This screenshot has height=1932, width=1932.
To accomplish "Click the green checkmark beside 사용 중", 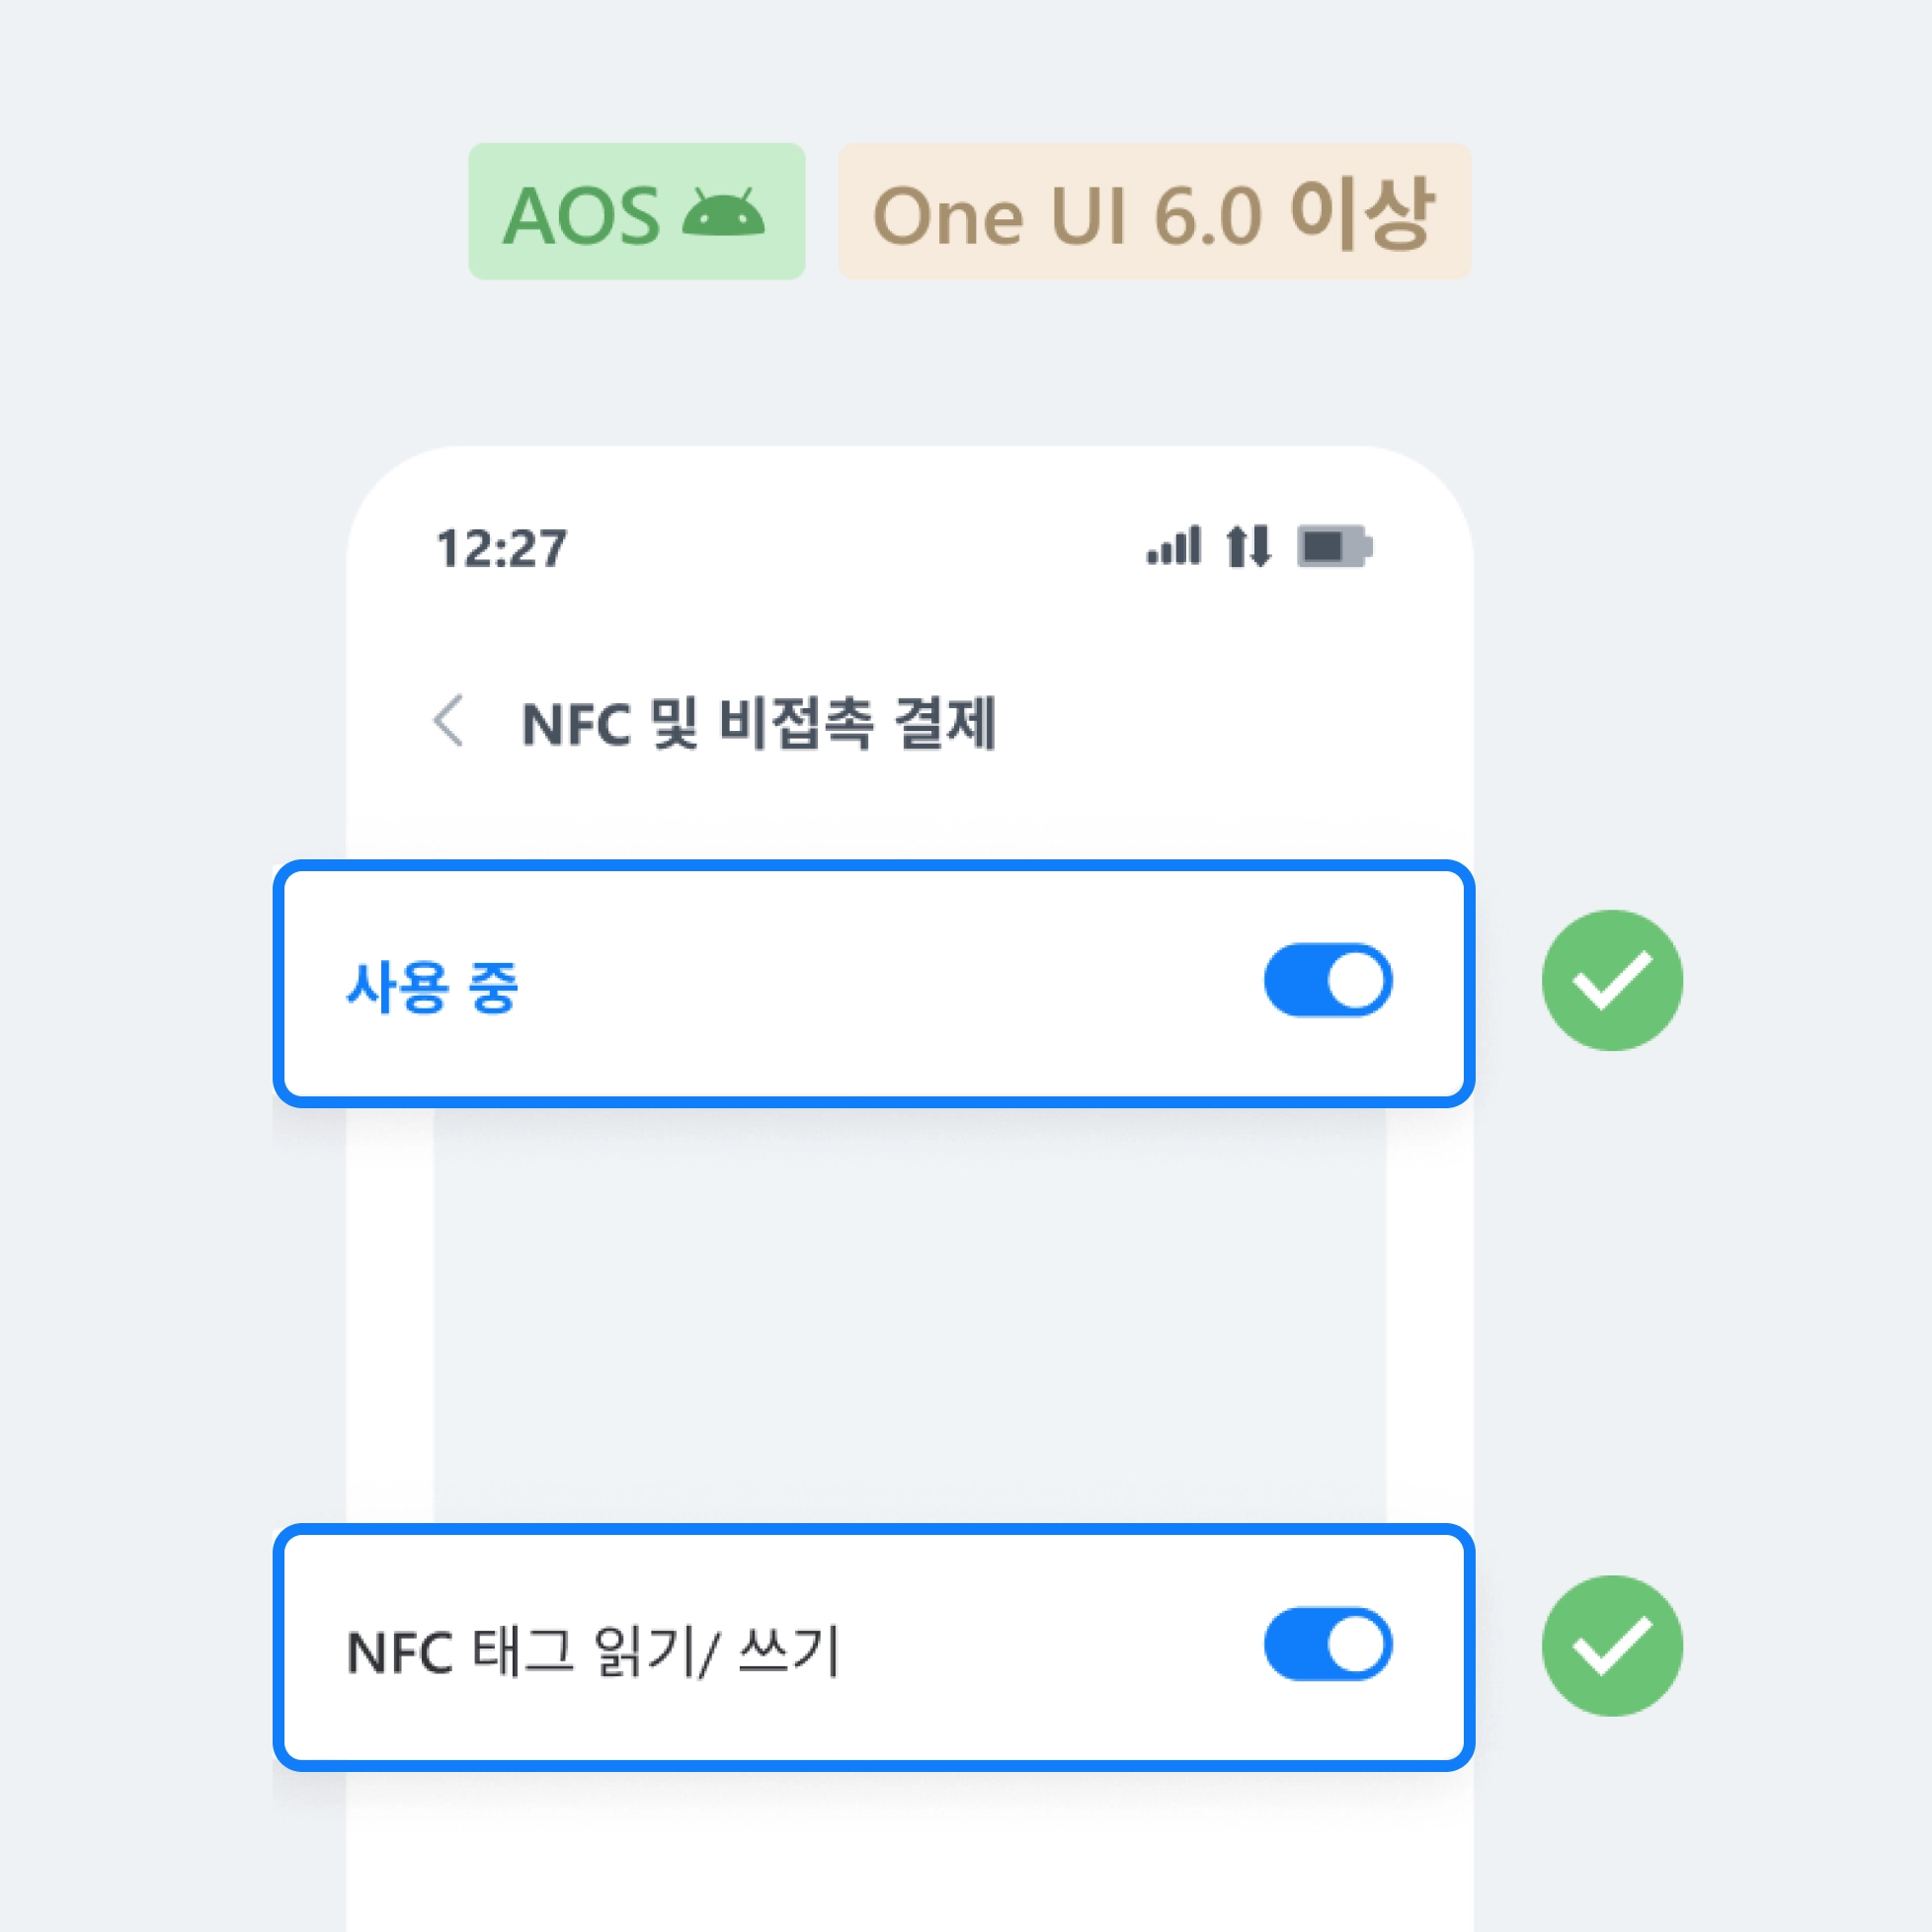I will coord(1611,980).
